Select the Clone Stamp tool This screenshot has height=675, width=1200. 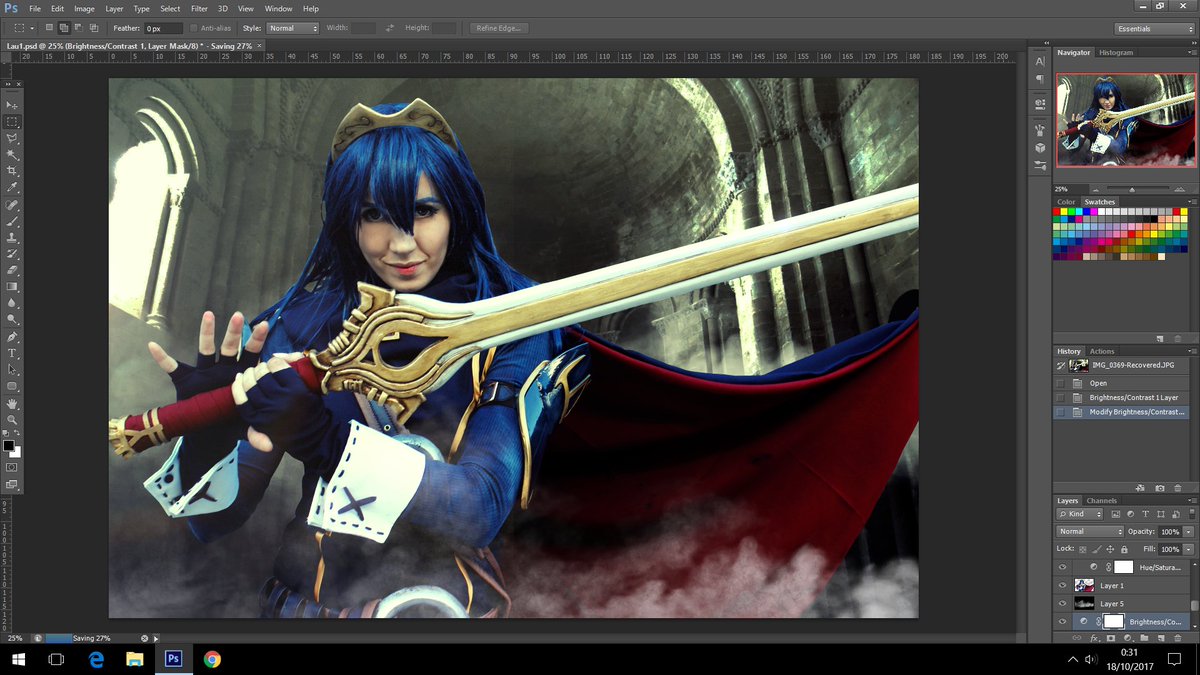12,238
